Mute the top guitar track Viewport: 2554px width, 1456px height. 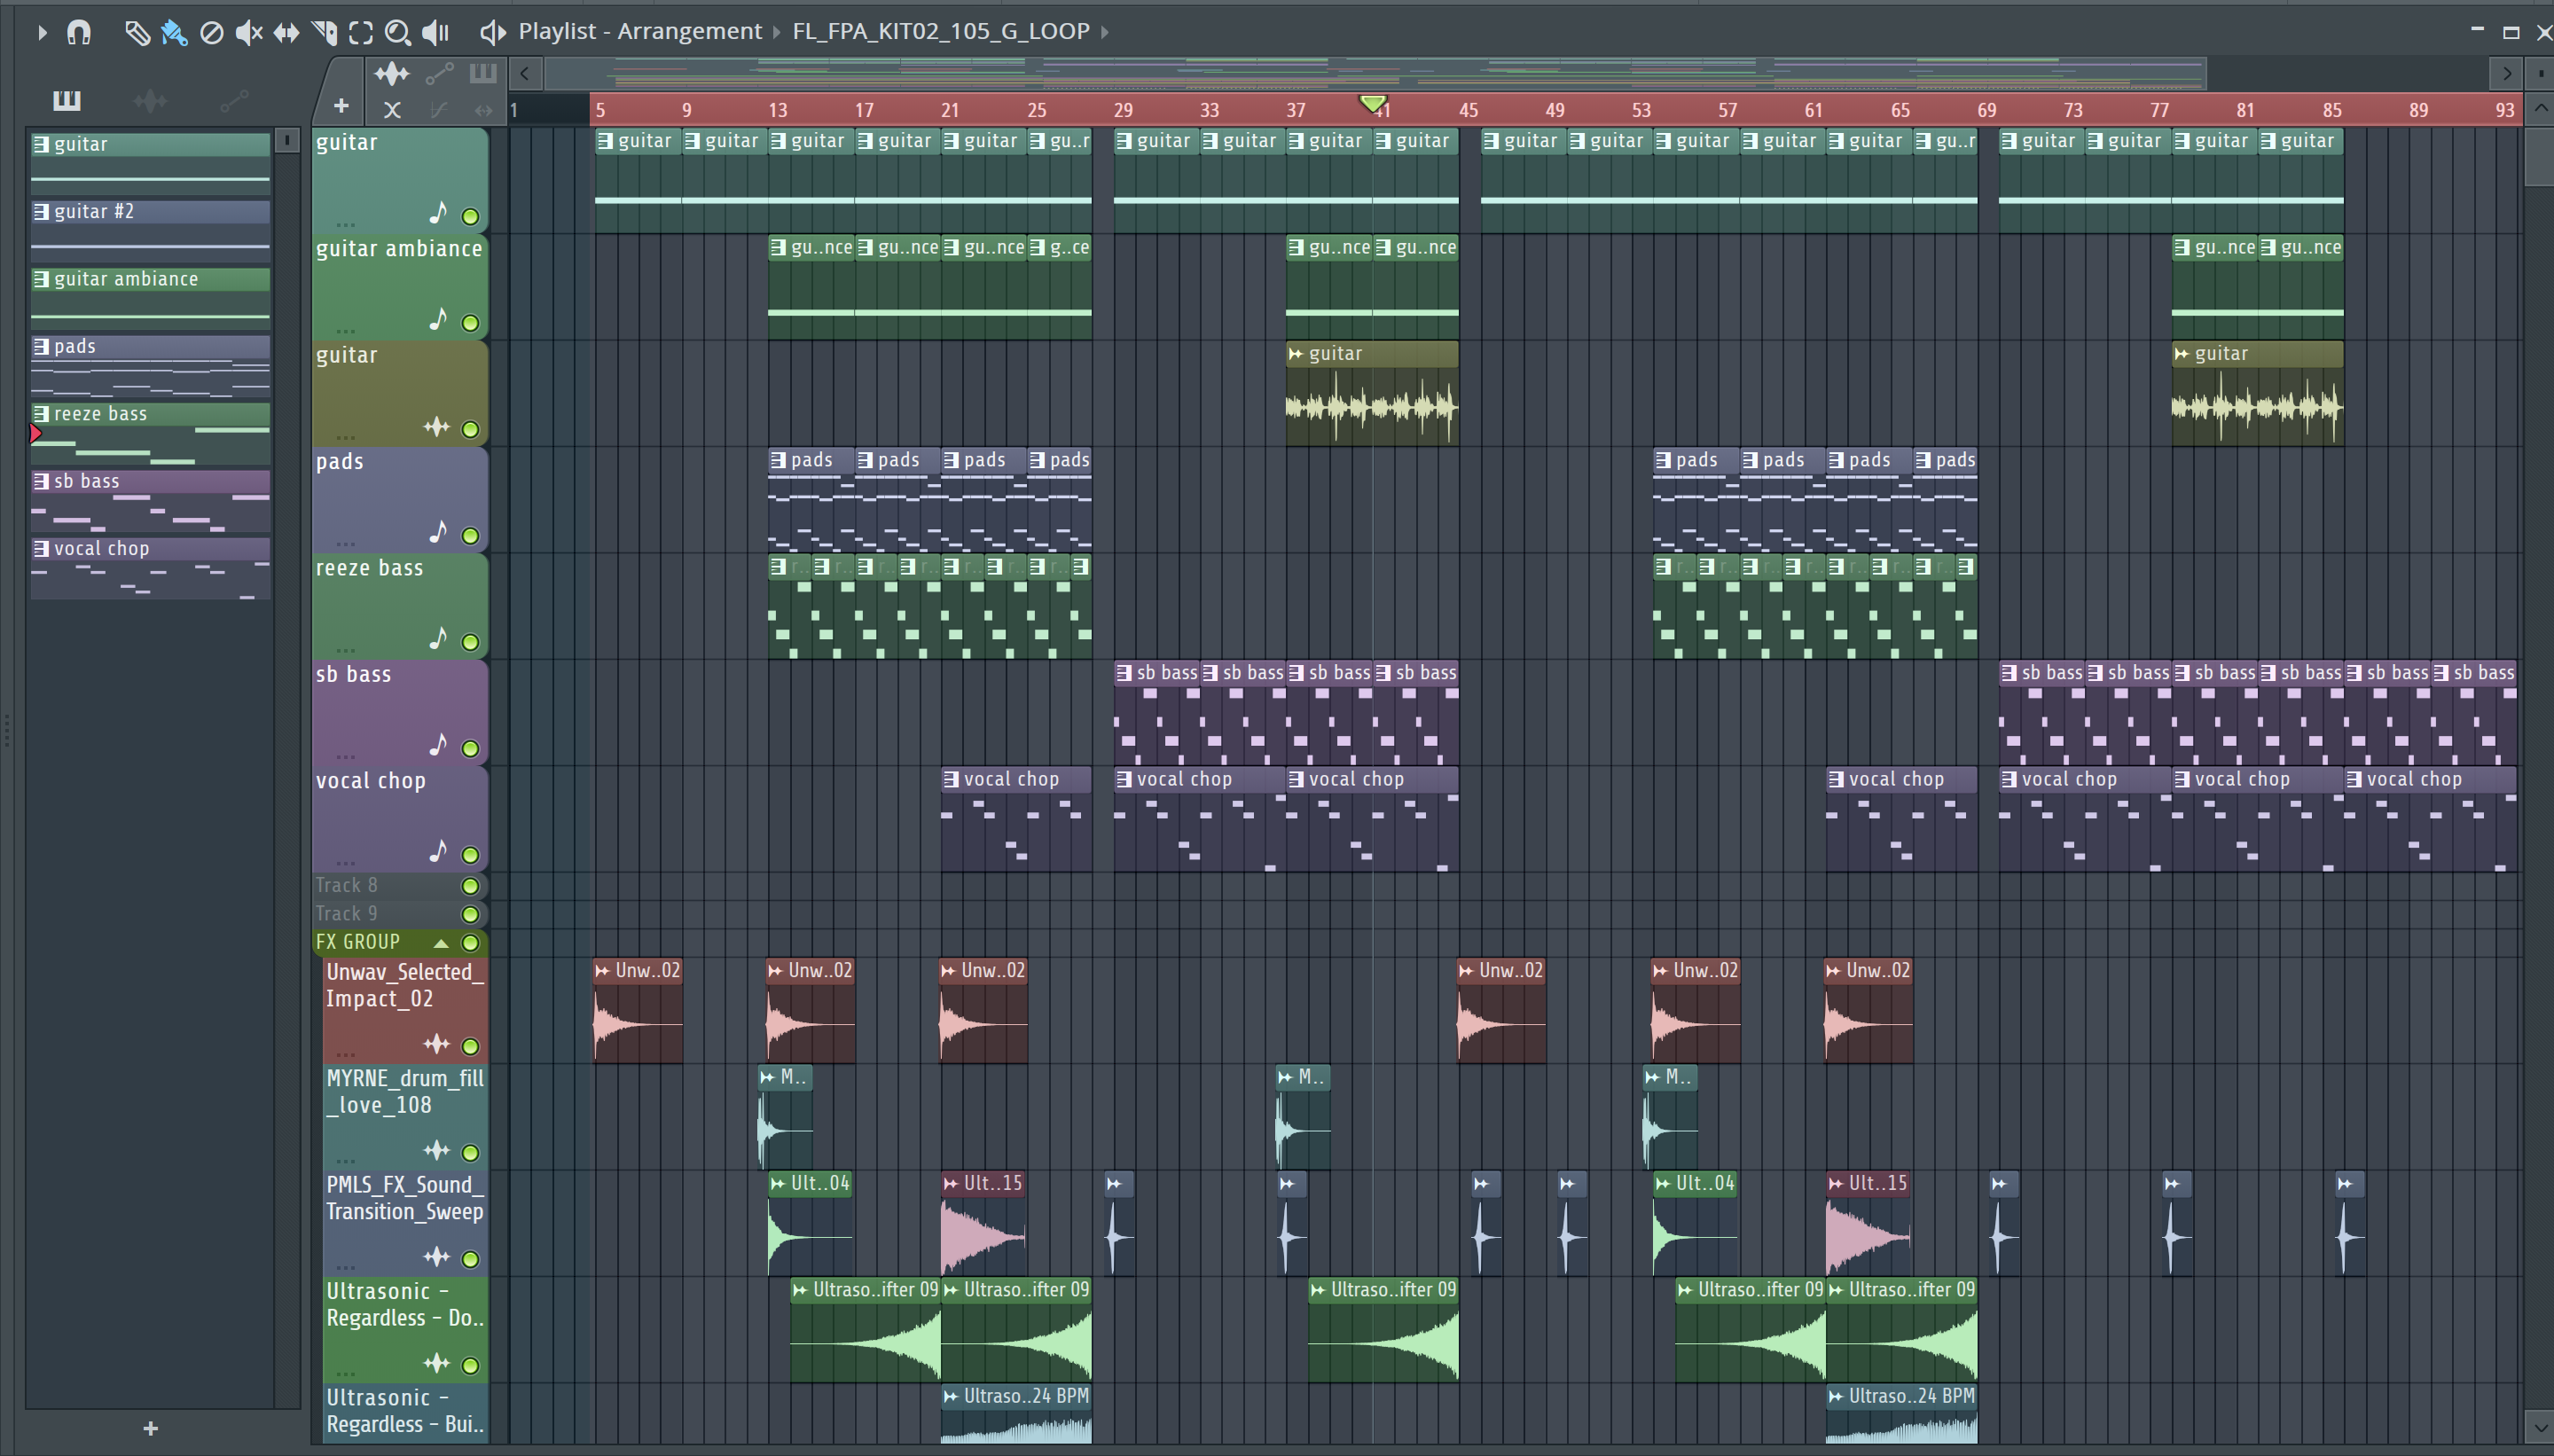click(470, 216)
